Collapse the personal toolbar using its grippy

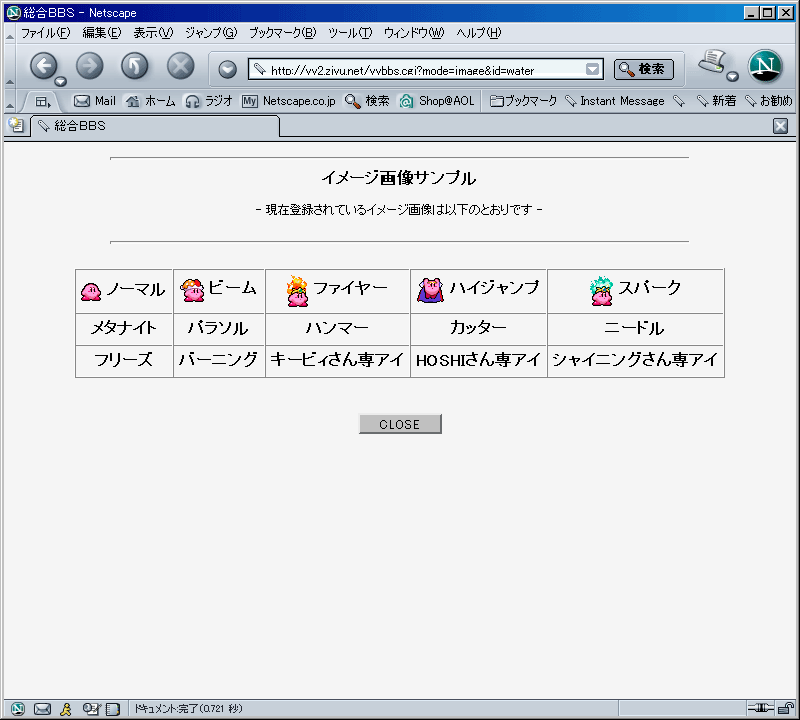(10, 102)
